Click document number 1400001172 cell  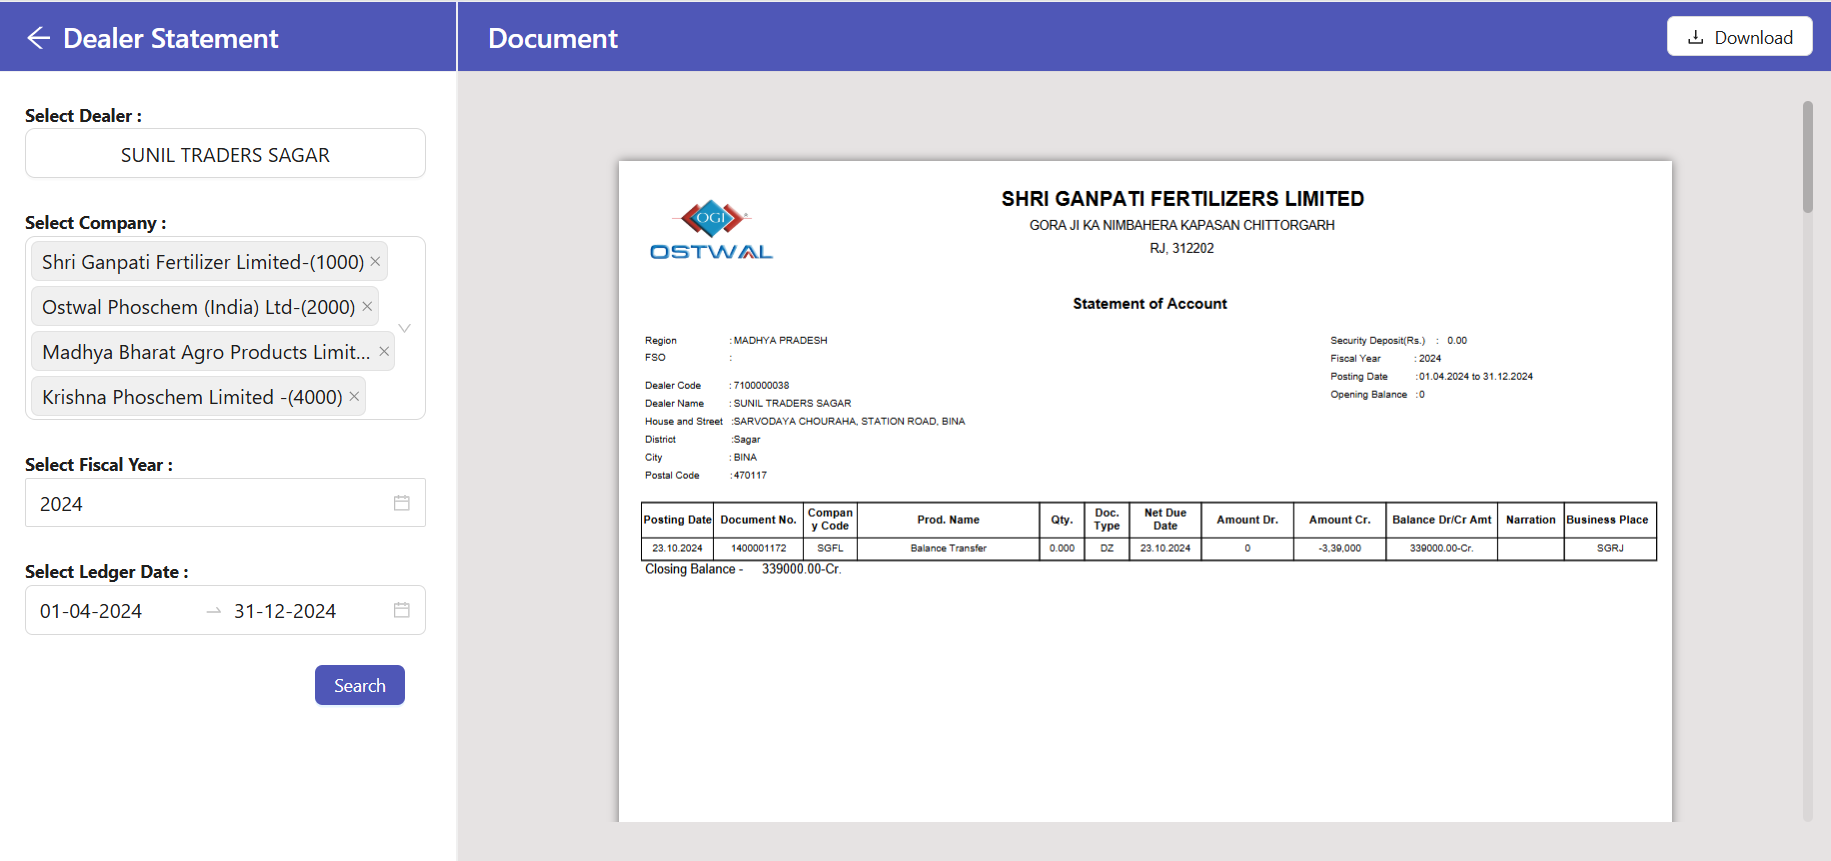tap(759, 548)
